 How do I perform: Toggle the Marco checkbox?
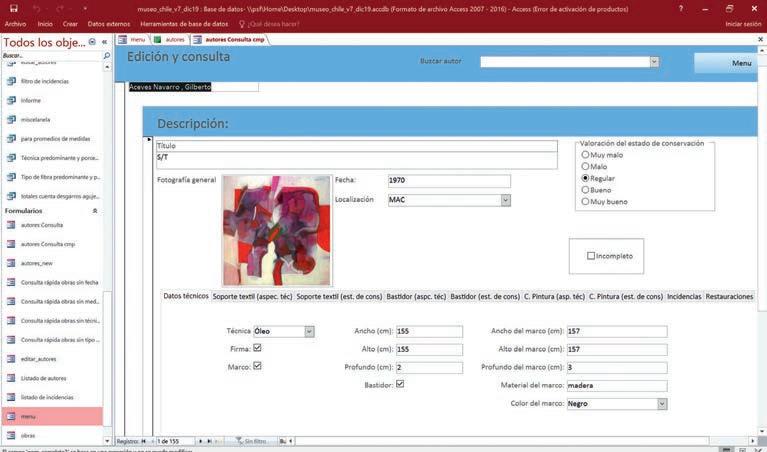257,366
